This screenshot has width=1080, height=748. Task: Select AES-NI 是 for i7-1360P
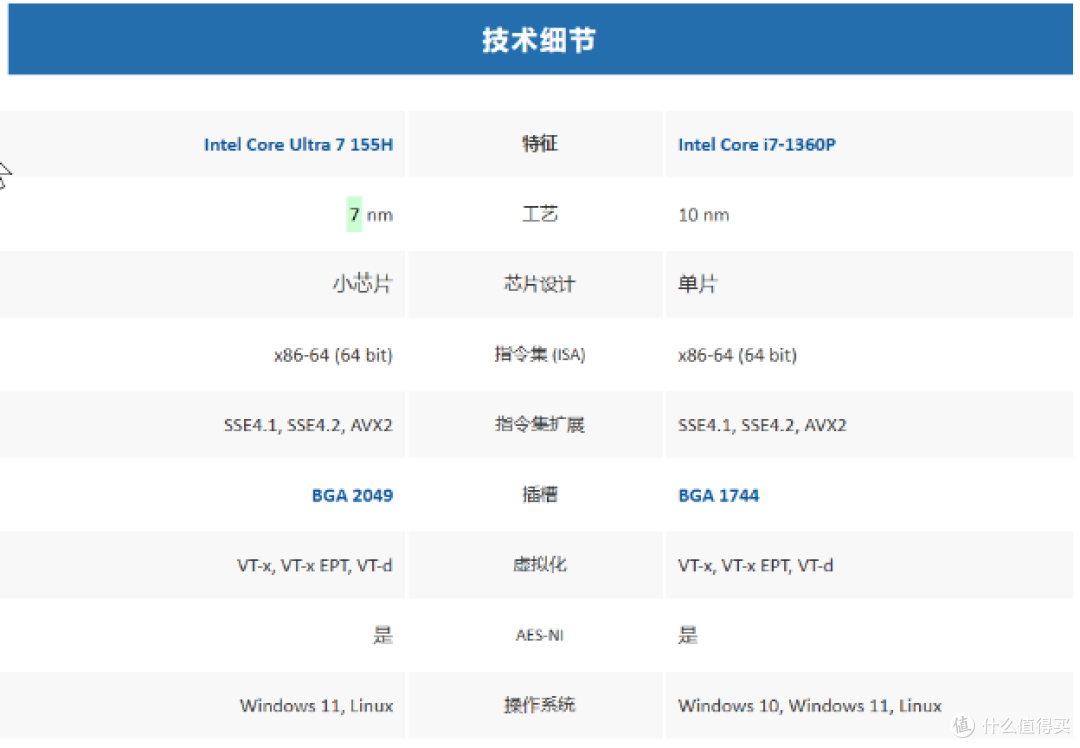(x=688, y=635)
